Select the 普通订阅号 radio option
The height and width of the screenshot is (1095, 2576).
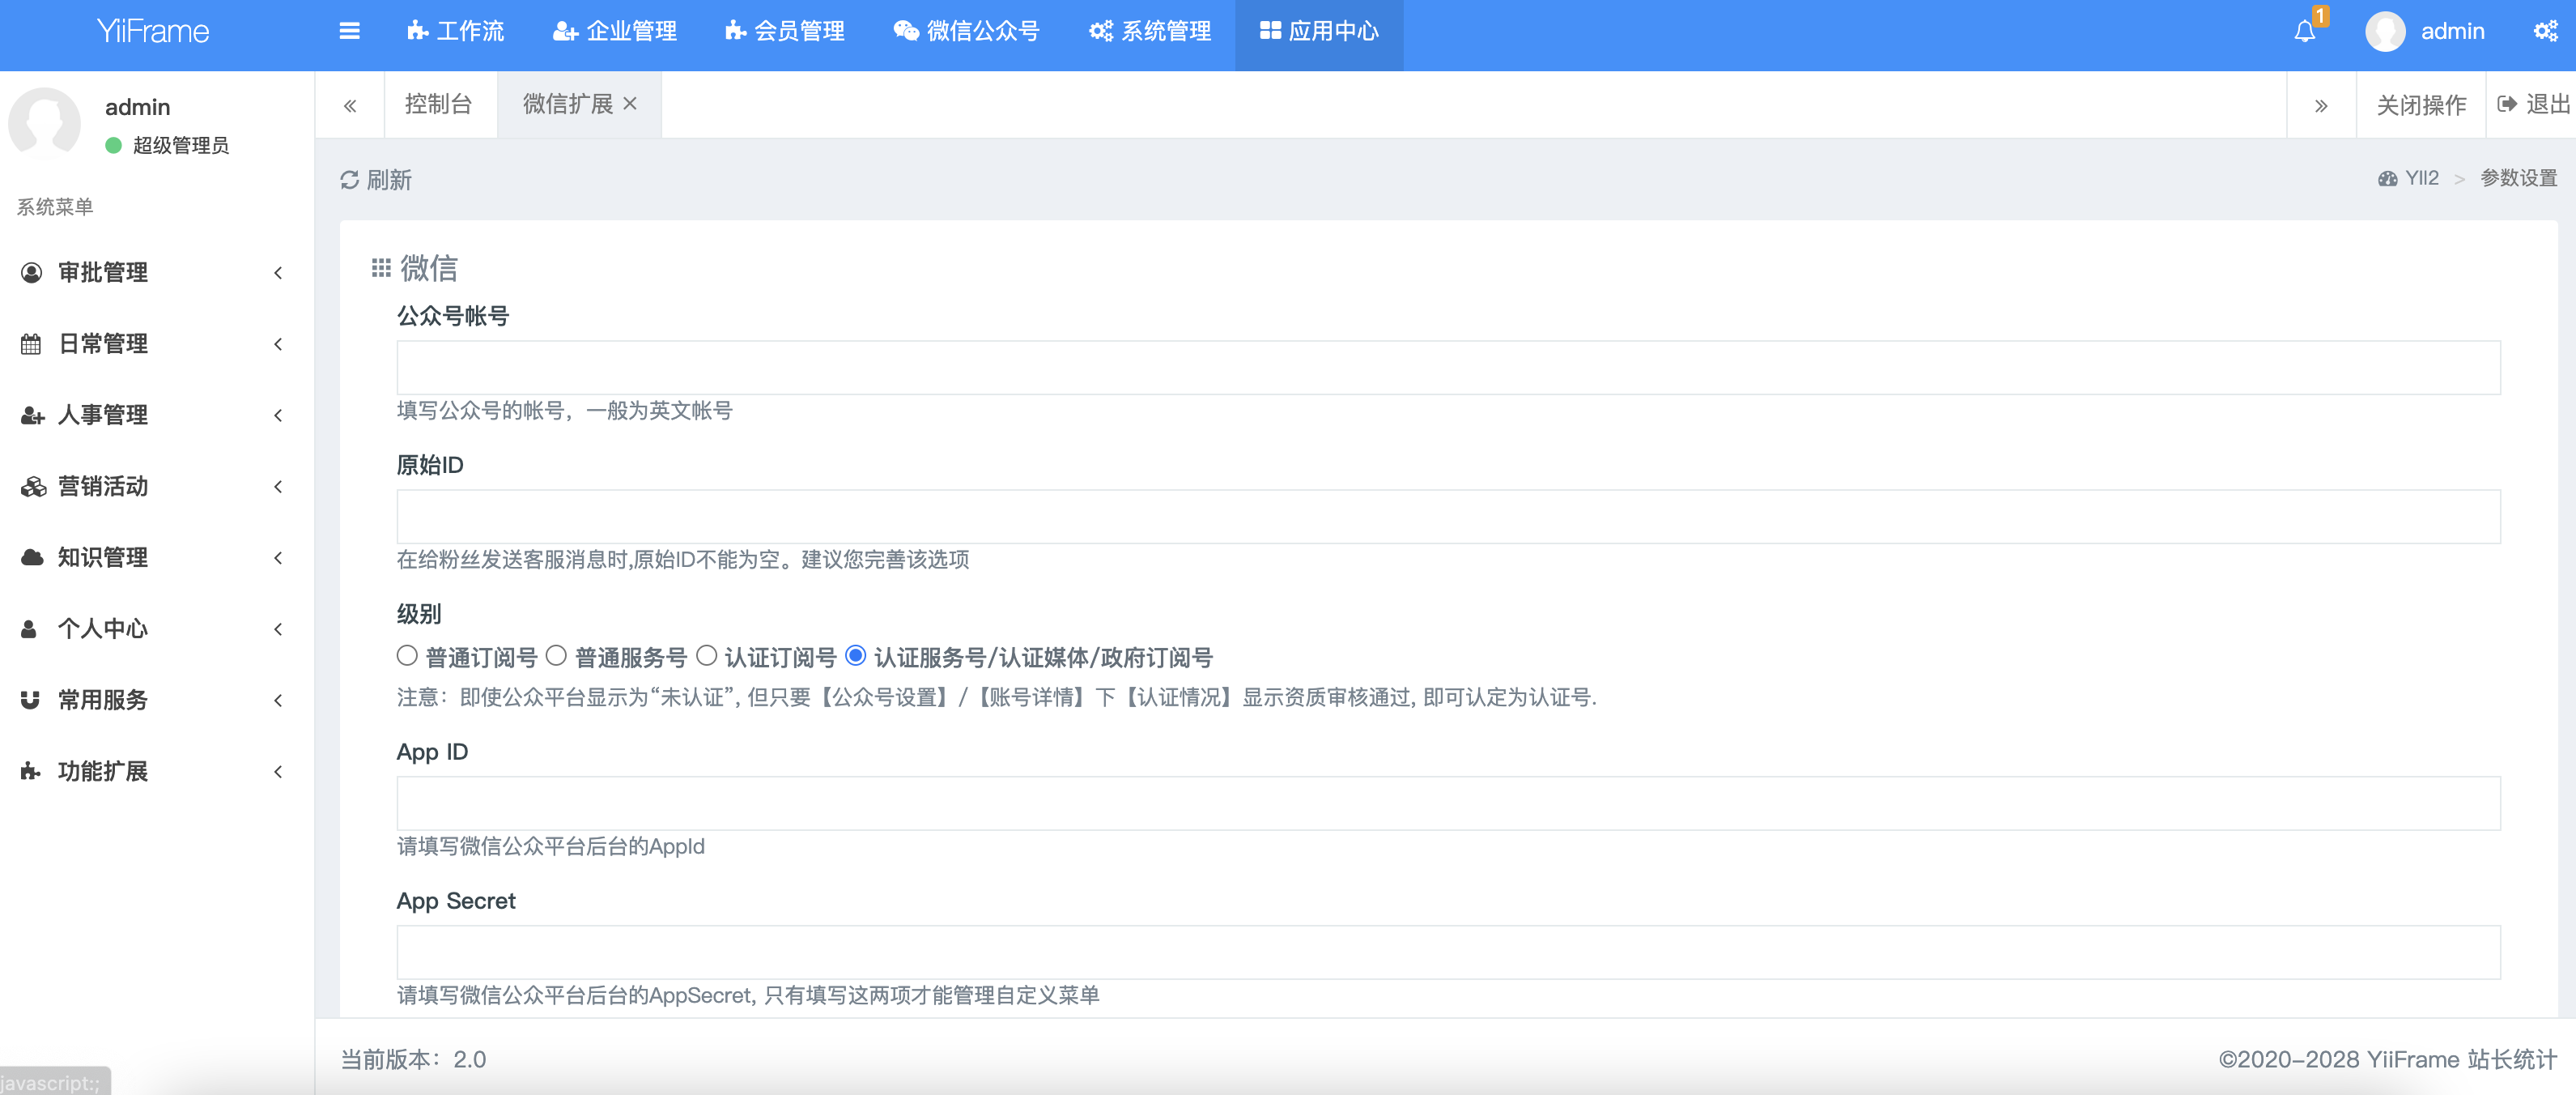pos(407,656)
